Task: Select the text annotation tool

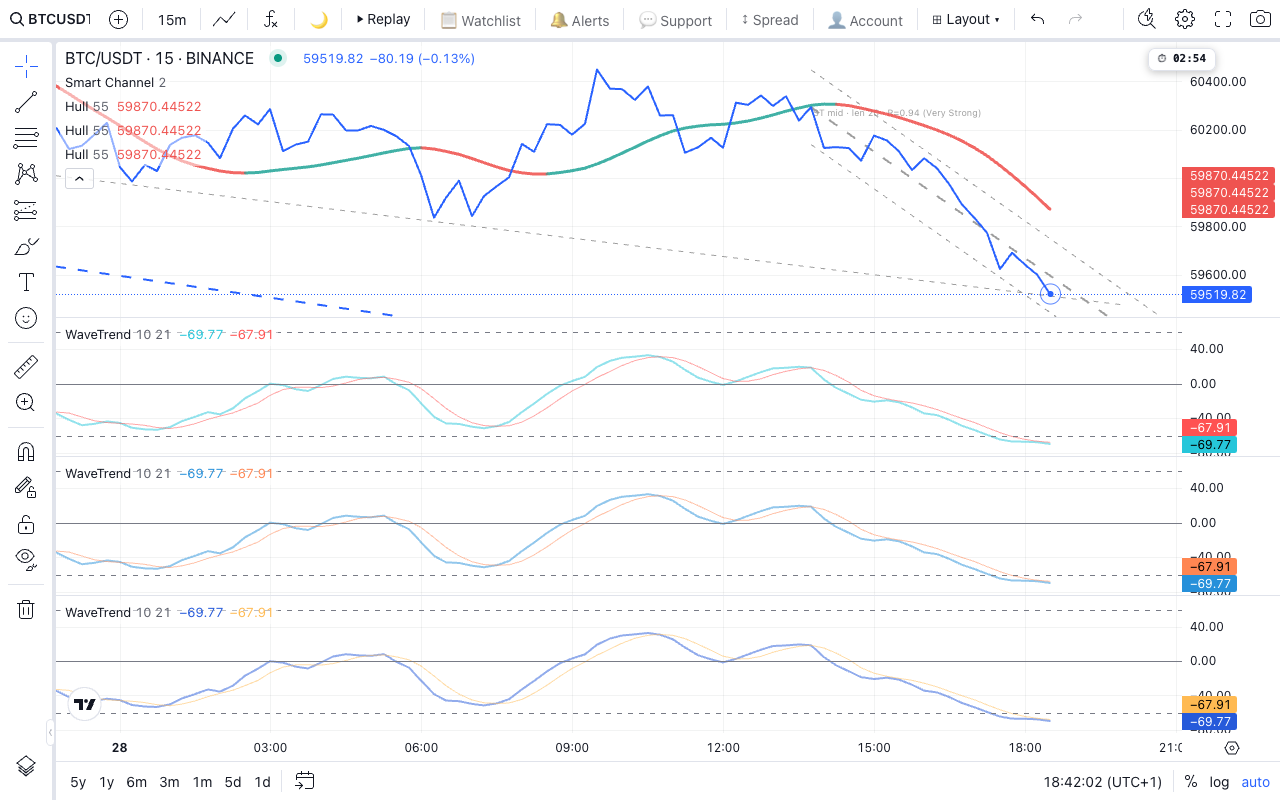Action: pos(26,282)
